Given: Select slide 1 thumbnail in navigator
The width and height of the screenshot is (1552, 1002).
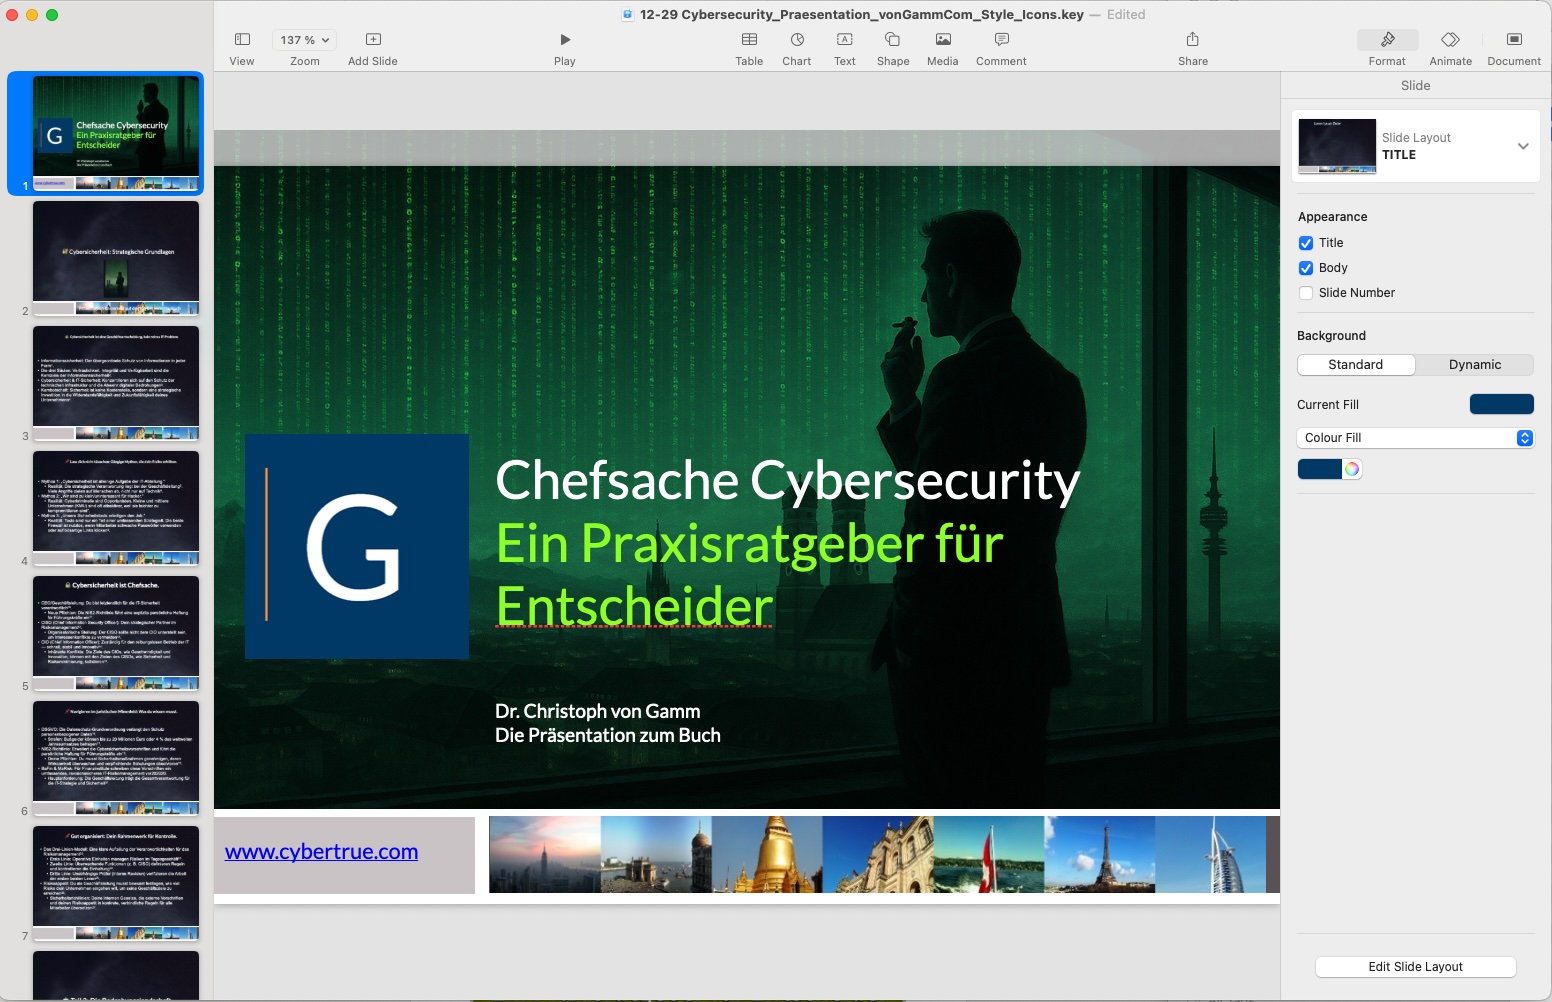Looking at the screenshot, I should tap(116, 133).
